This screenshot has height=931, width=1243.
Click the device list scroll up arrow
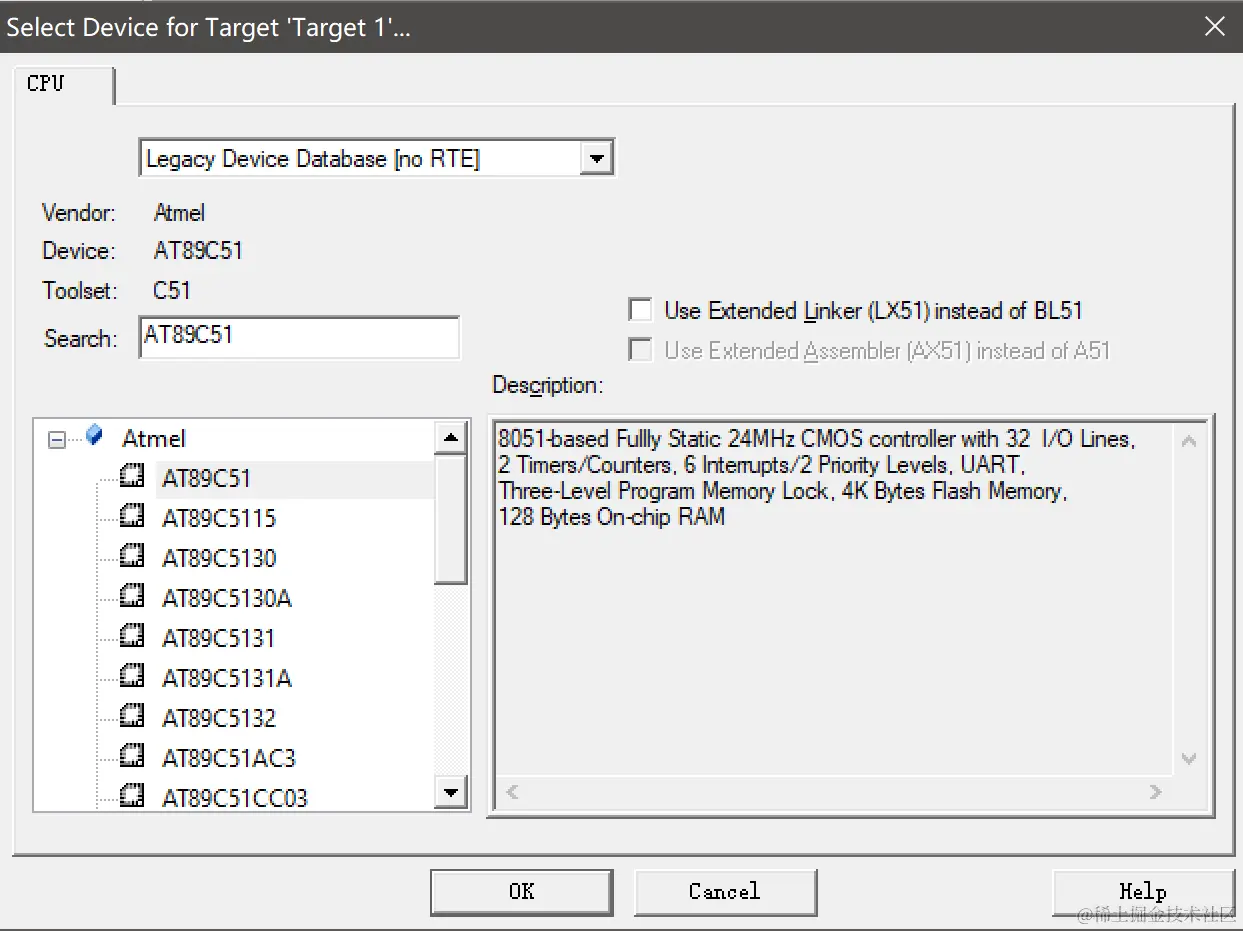click(x=451, y=438)
